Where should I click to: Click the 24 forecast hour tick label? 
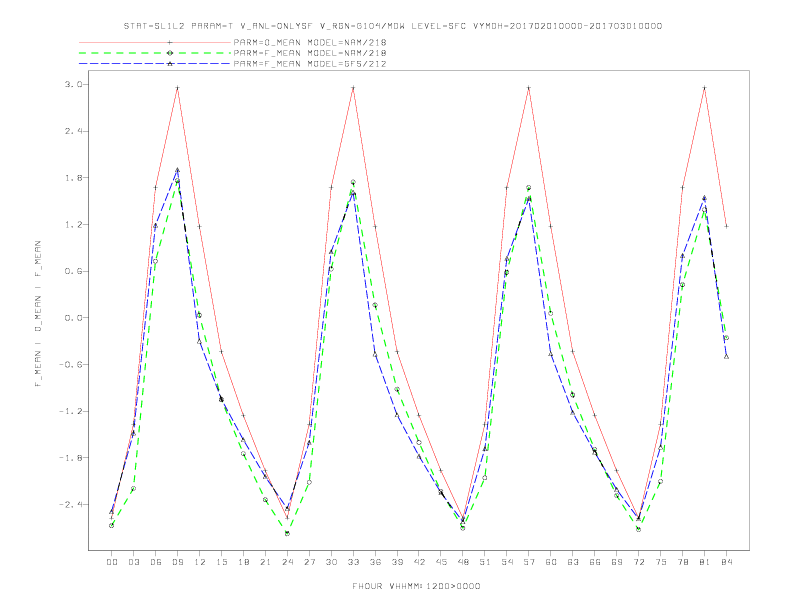tap(287, 562)
